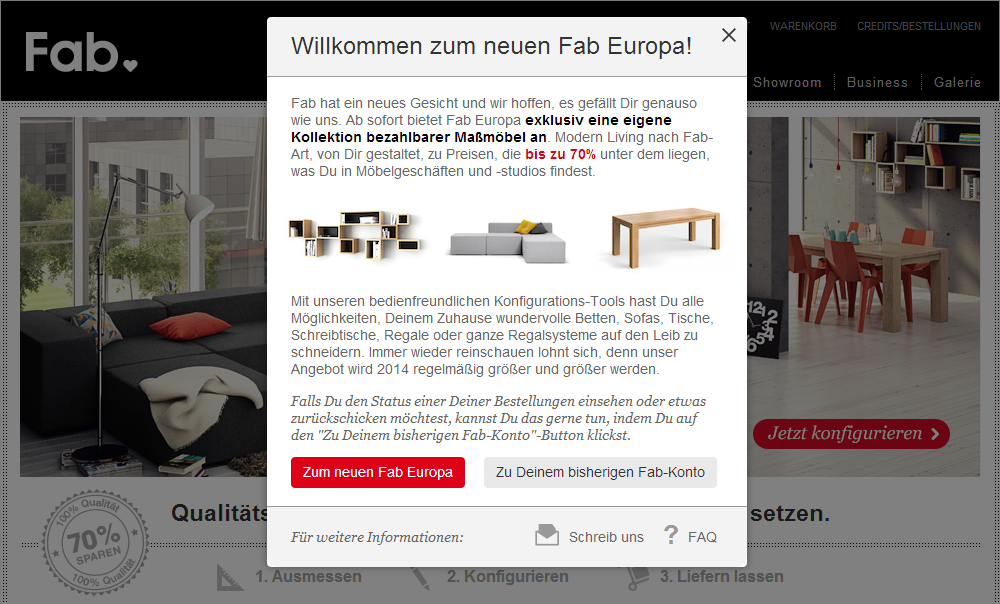Open the Schreib uns contact link
Screen dimensions: 1000x604
coord(606,537)
